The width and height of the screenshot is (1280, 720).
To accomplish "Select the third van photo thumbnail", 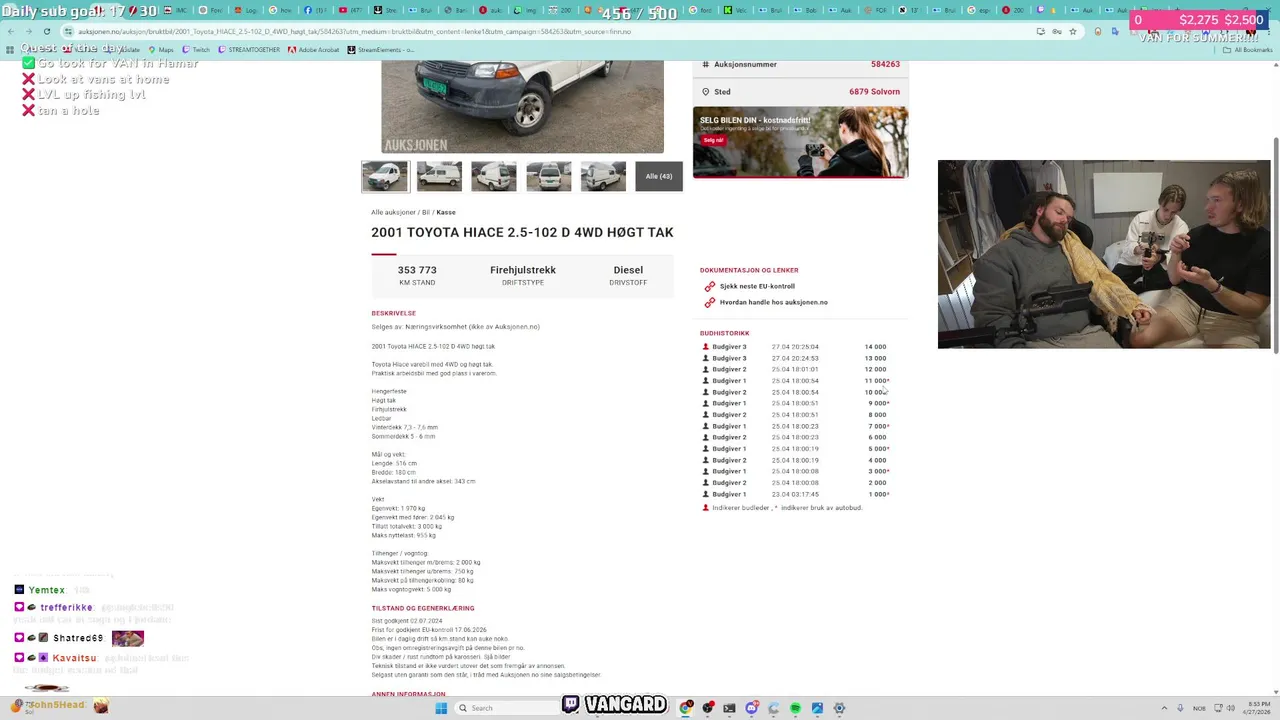I will coord(494,176).
